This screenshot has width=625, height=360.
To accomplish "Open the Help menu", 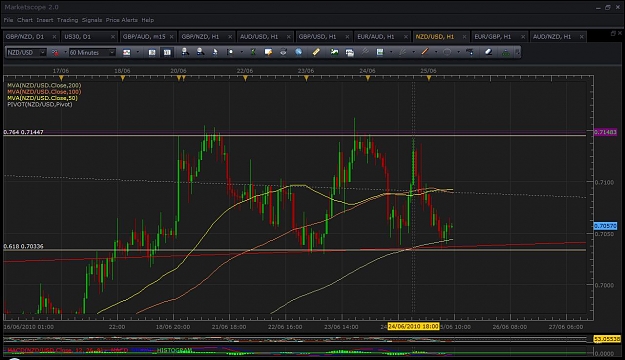I will (147, 20).
